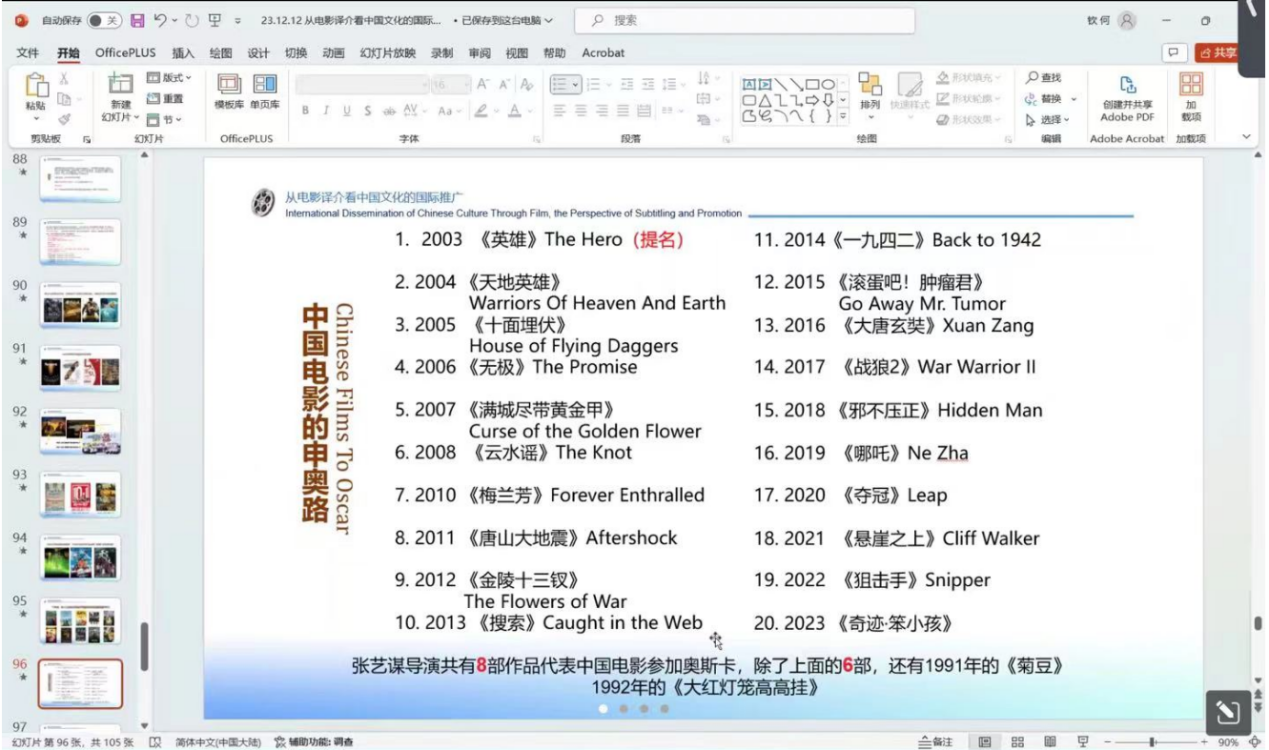Switch to slide sorter view in status bar
This screenshot has width=1269, height=750.
click(x=1017, y=742)
